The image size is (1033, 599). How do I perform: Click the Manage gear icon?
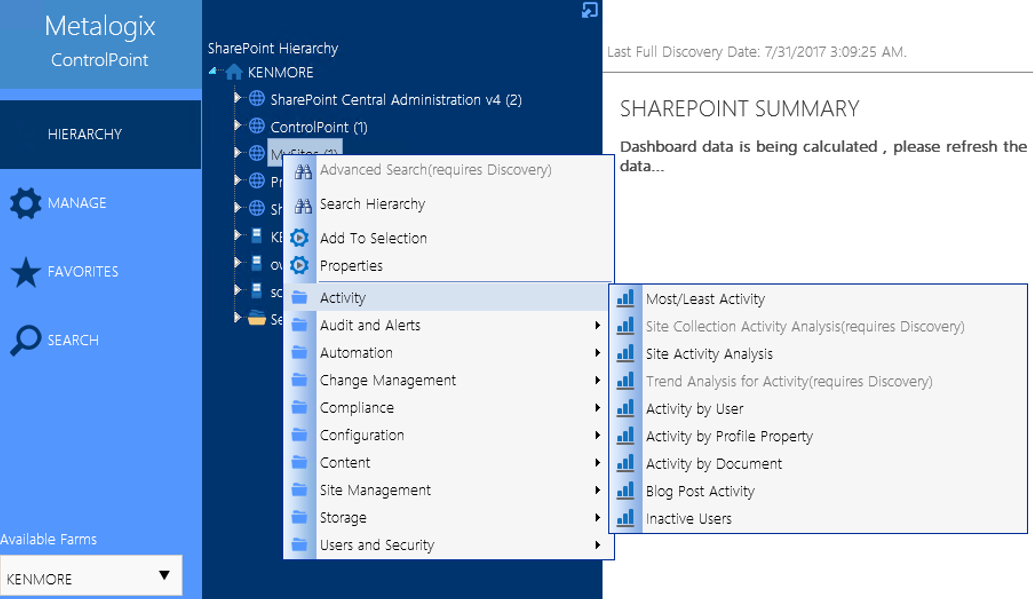(x=26, y=203)
